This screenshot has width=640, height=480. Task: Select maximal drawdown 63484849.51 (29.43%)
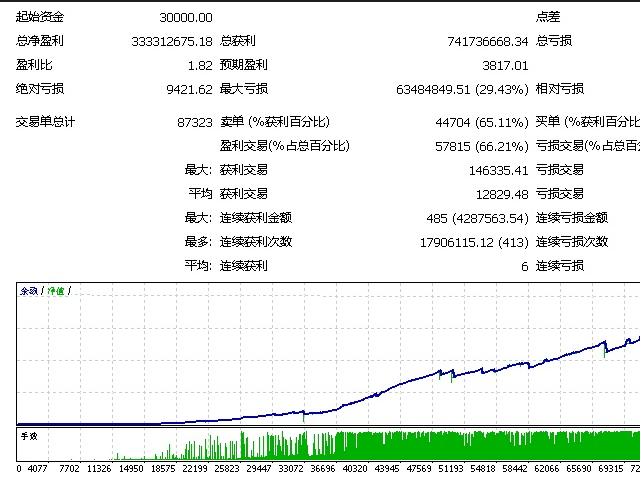462,90
